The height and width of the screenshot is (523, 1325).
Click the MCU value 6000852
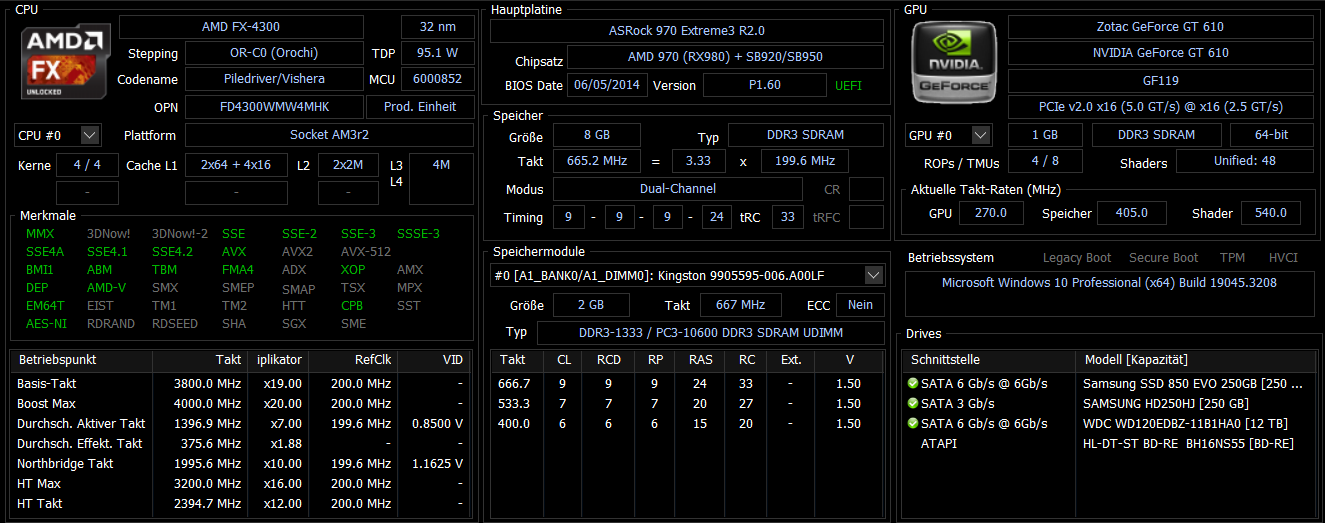pyautogui.click(x=438, y=79)
